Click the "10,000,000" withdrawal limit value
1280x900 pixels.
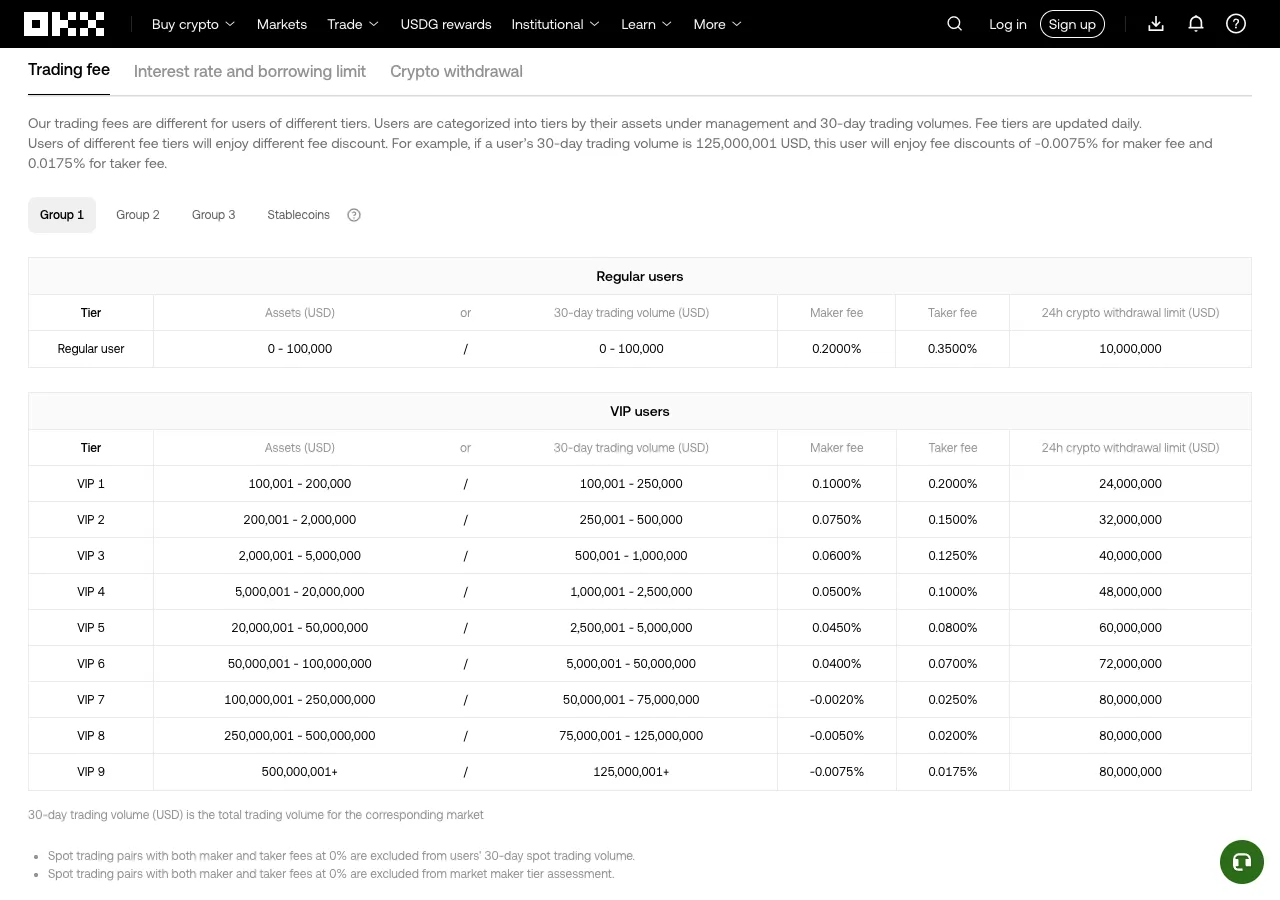pyautogui.click(x=1130, y=349)
